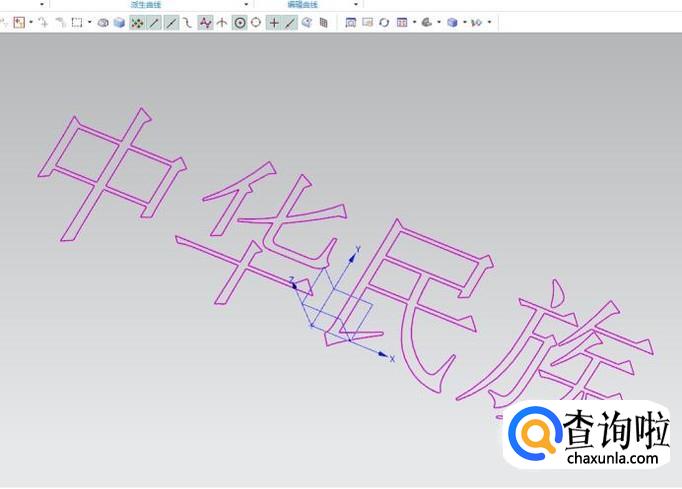Toggle the snap points filter icon
Screen dimensions: 682x489
click(137, 22)
